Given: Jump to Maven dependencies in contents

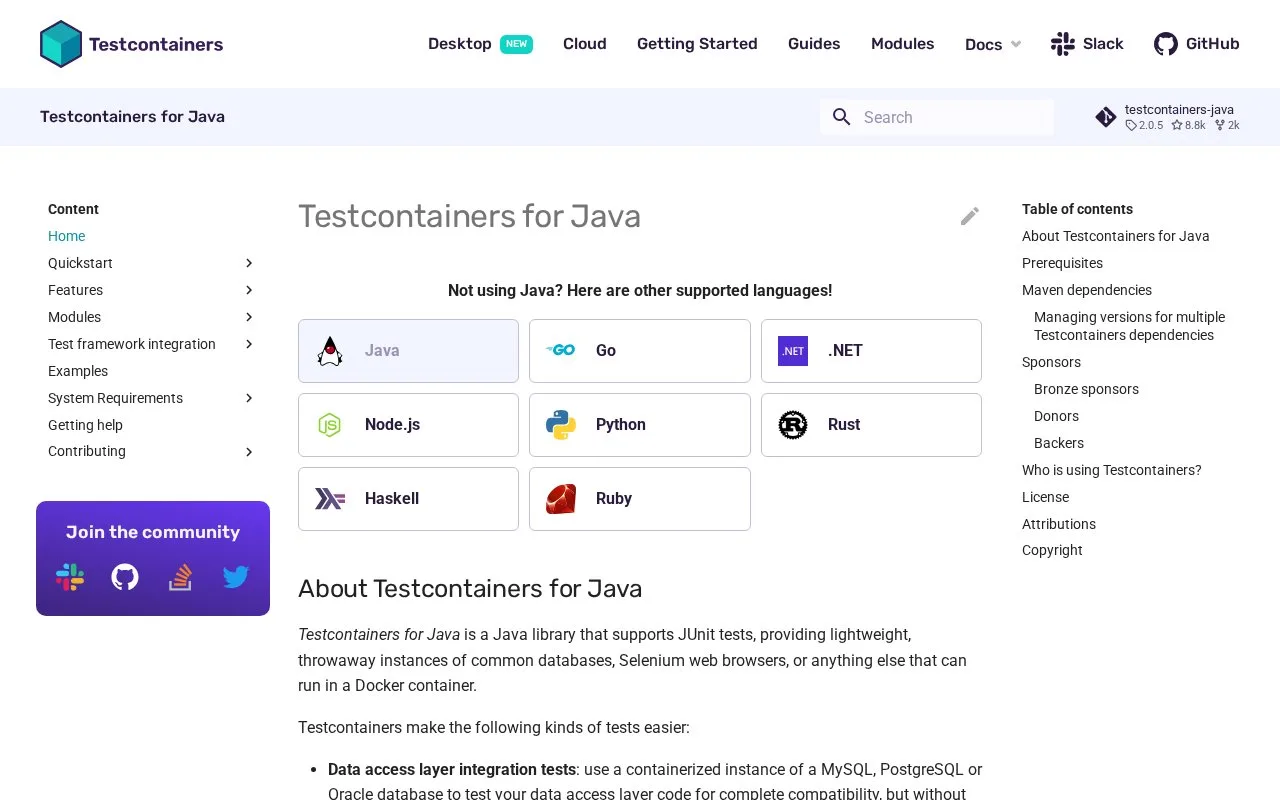Looking at the screenshot, I should coord(1087,290).
